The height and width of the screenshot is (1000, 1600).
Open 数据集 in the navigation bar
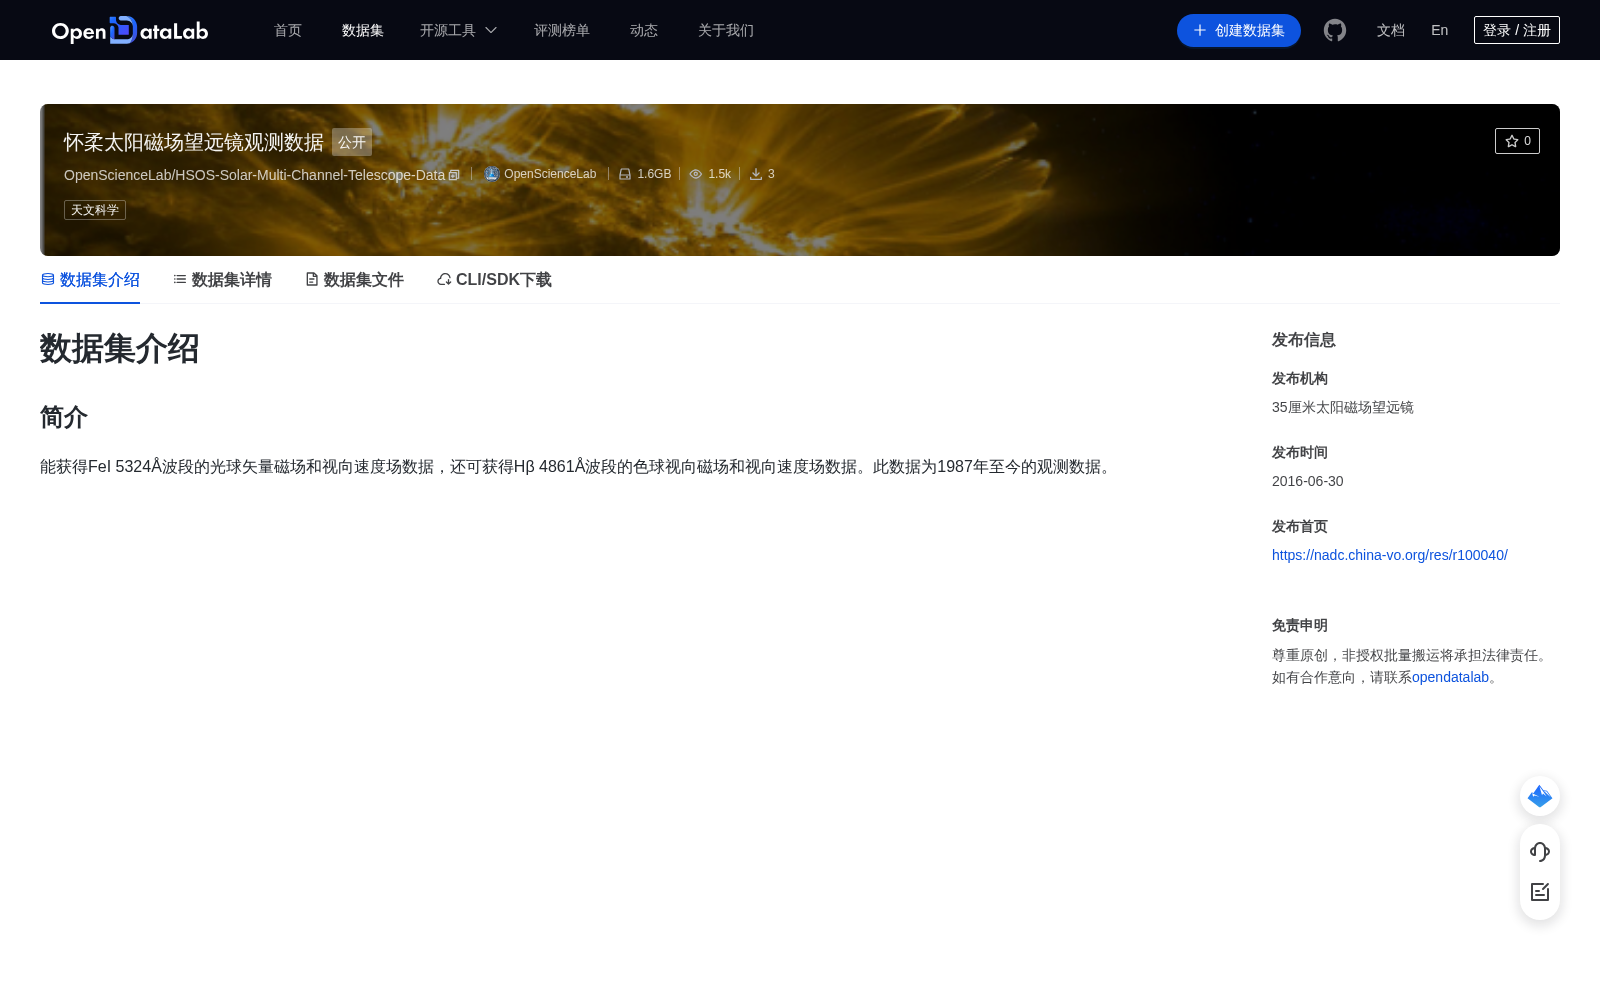click(363, 30)
